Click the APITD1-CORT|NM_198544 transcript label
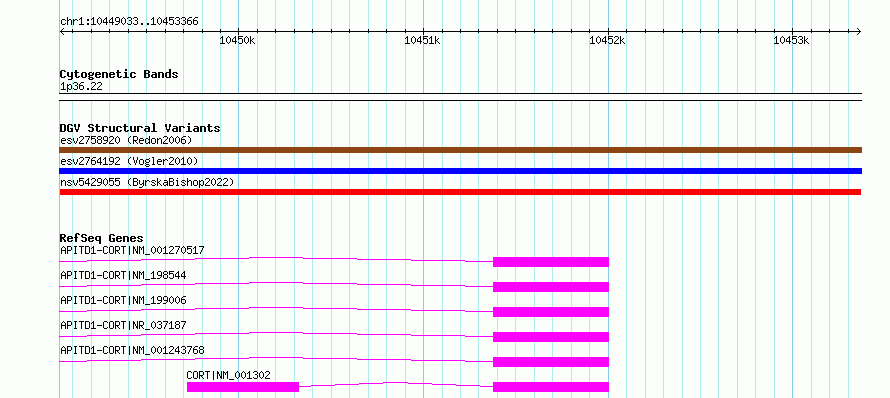Image resolution: width=890 pixels, height=398 pixels. pos(123,275)
